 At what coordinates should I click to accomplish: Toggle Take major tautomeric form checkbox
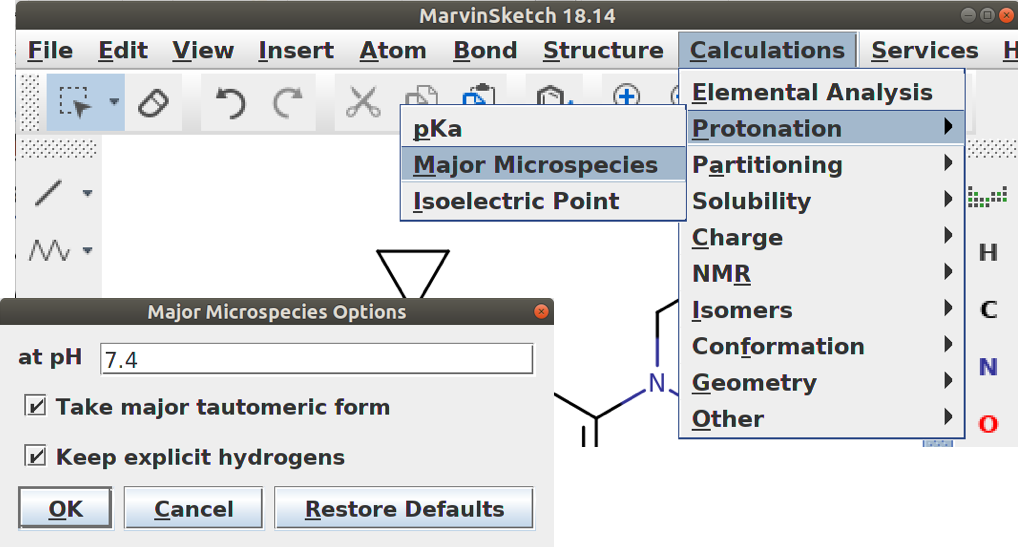coord(35,406)
